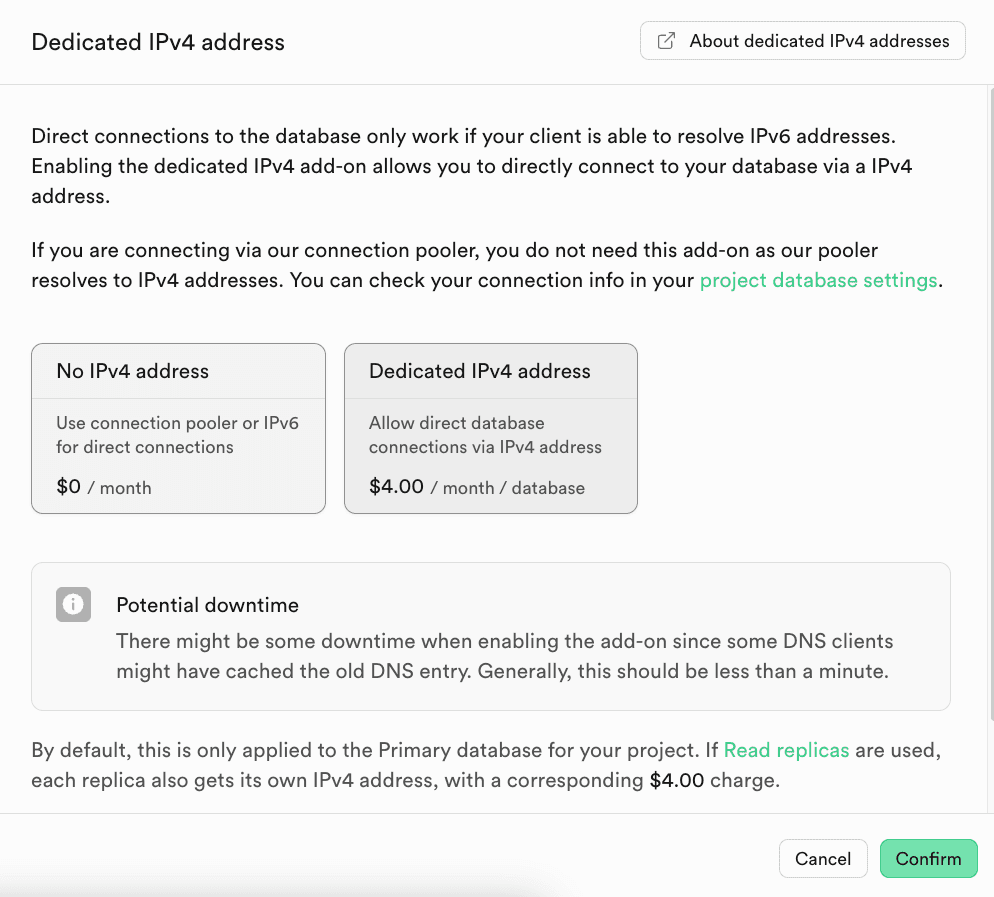Confirm enabling the IPv4 add-on
Viewport: 994px width, 897px height.
pos(928,858)
